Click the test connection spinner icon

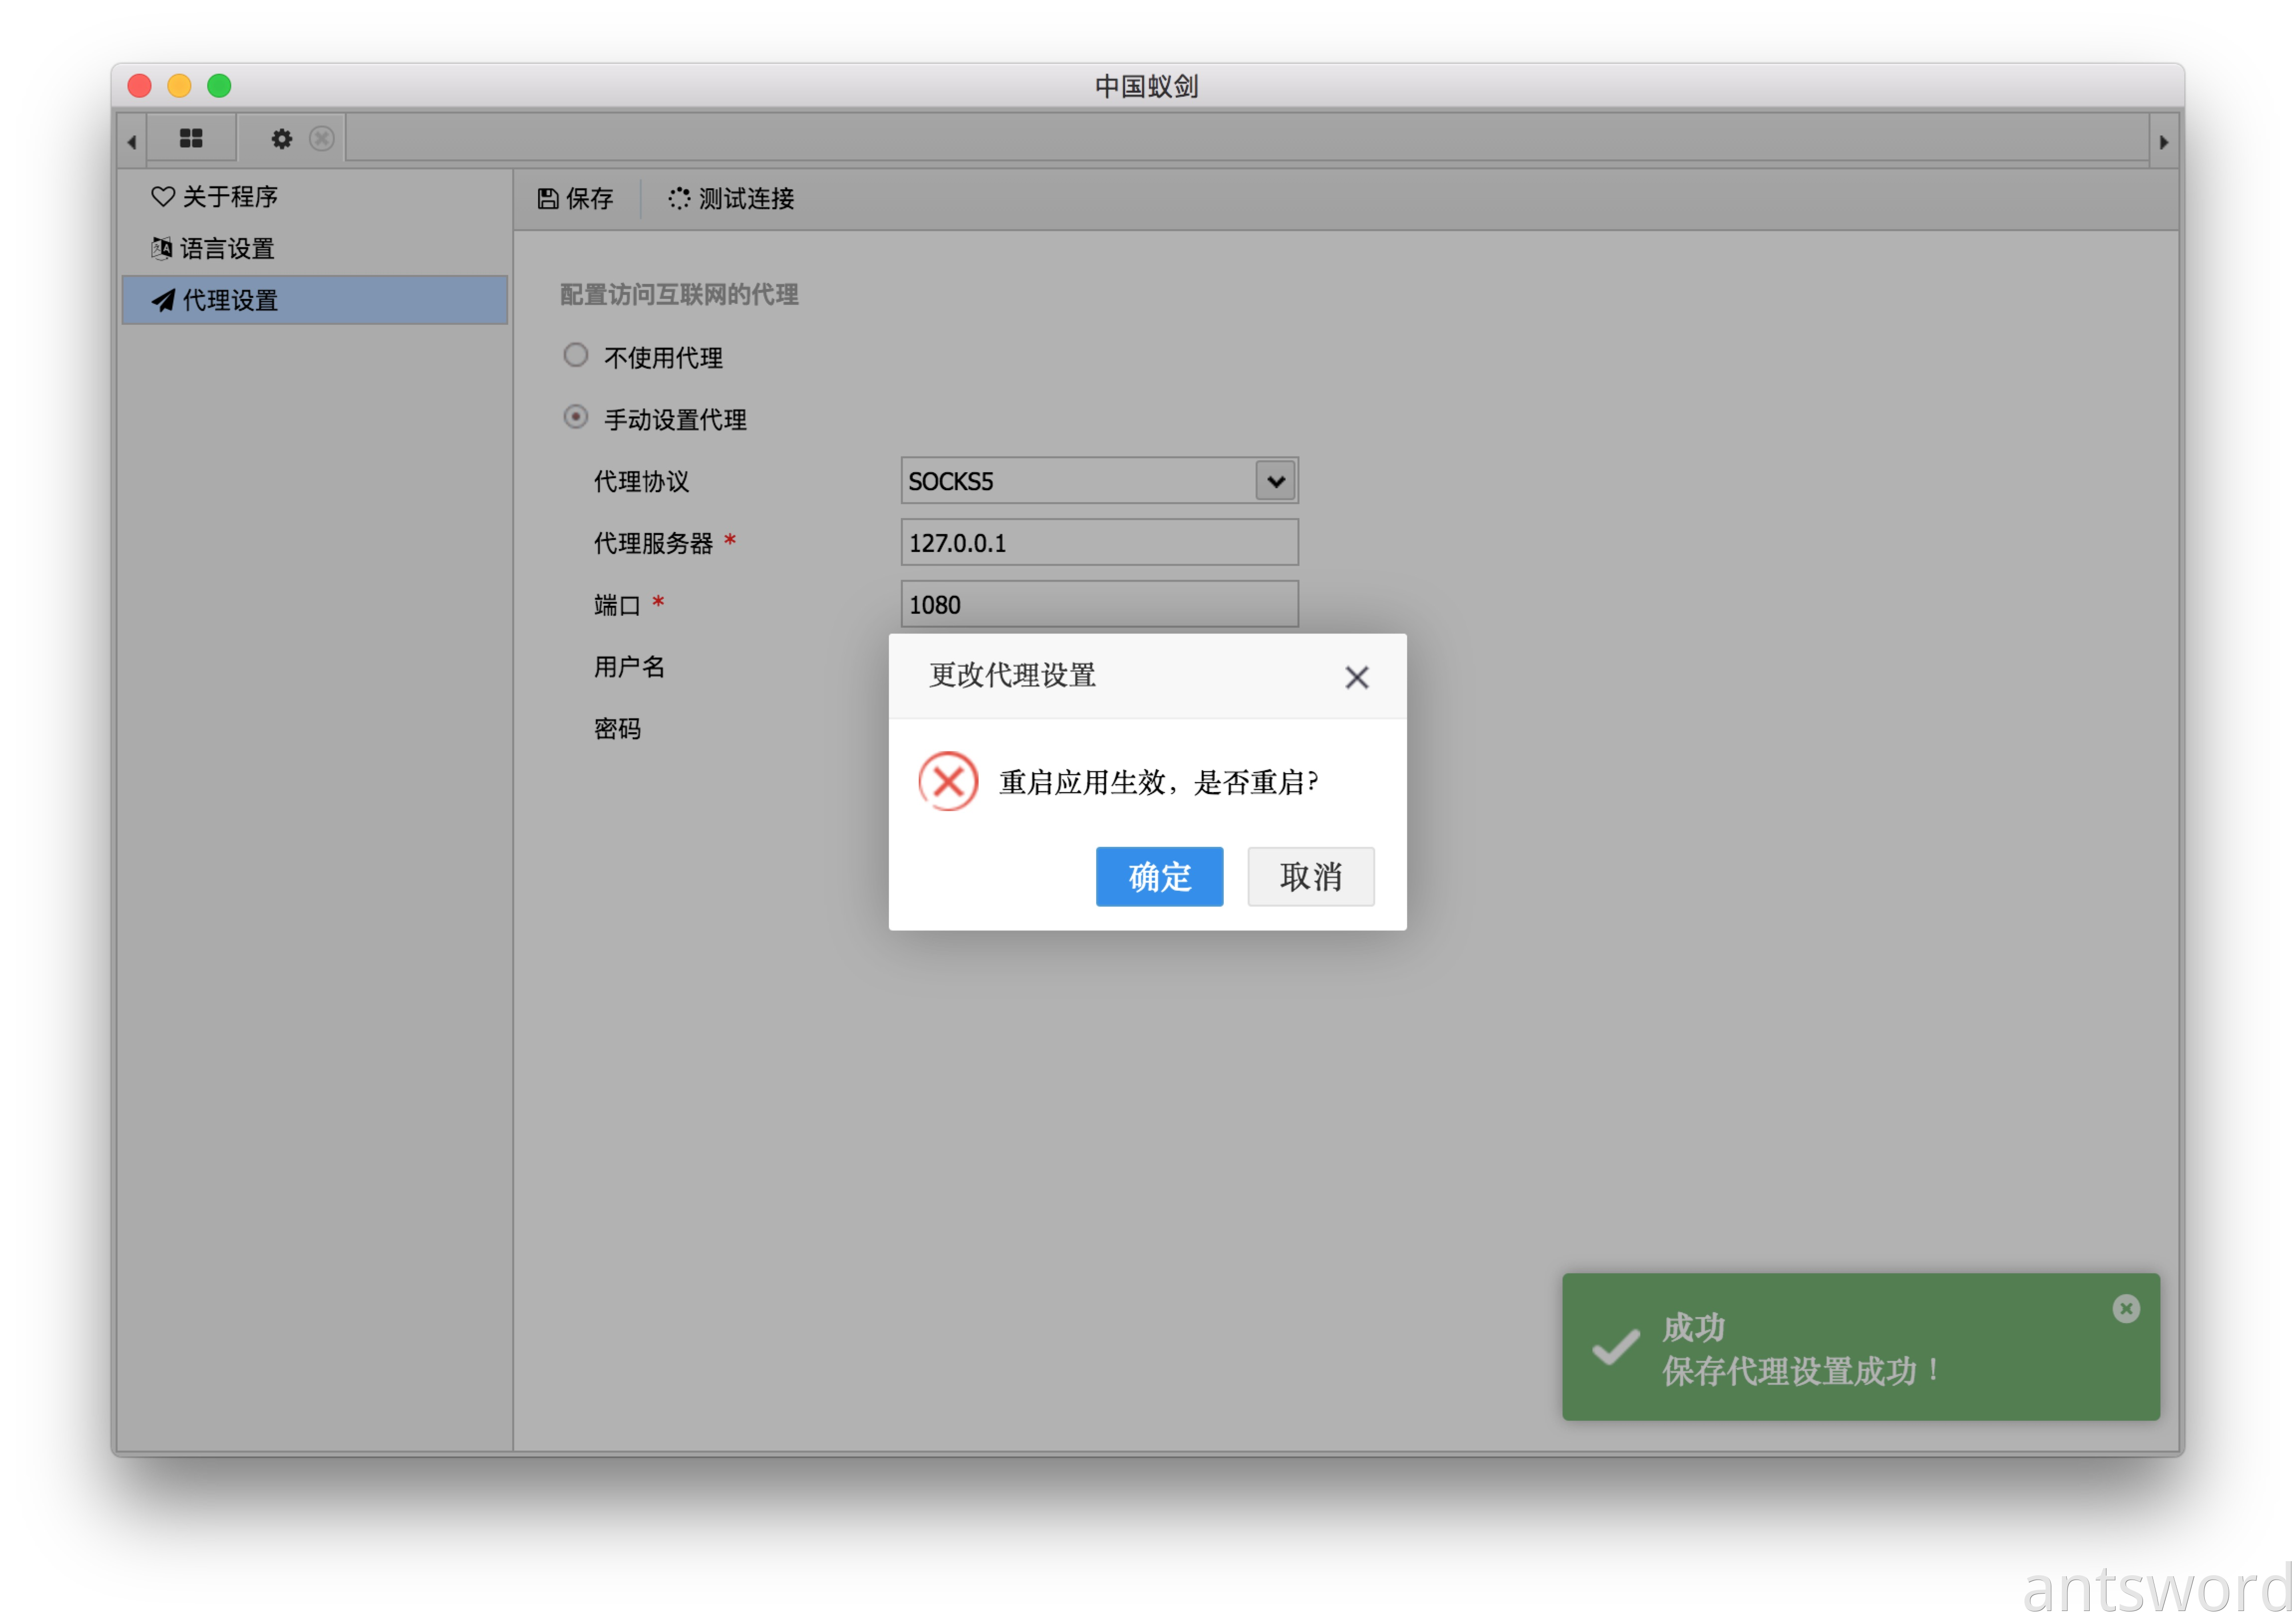click(679, 199)
